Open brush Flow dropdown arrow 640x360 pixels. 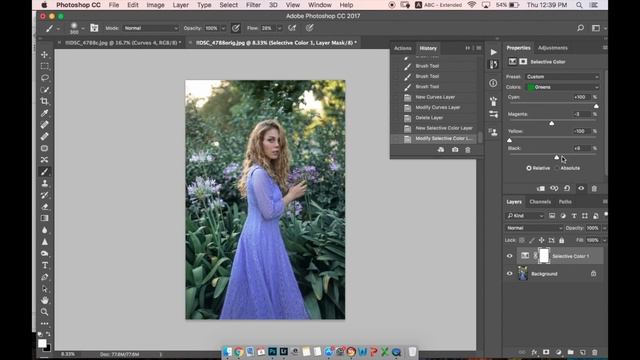[x=280, y=28]
